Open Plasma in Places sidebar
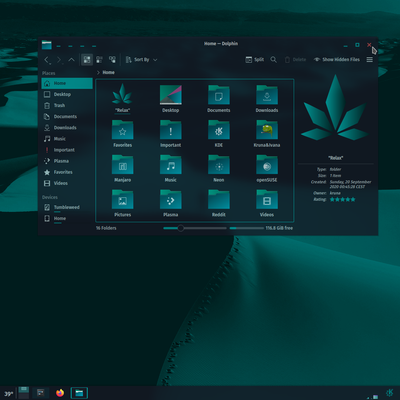This screenshot has width=400, height=400. tap(67, 161)
